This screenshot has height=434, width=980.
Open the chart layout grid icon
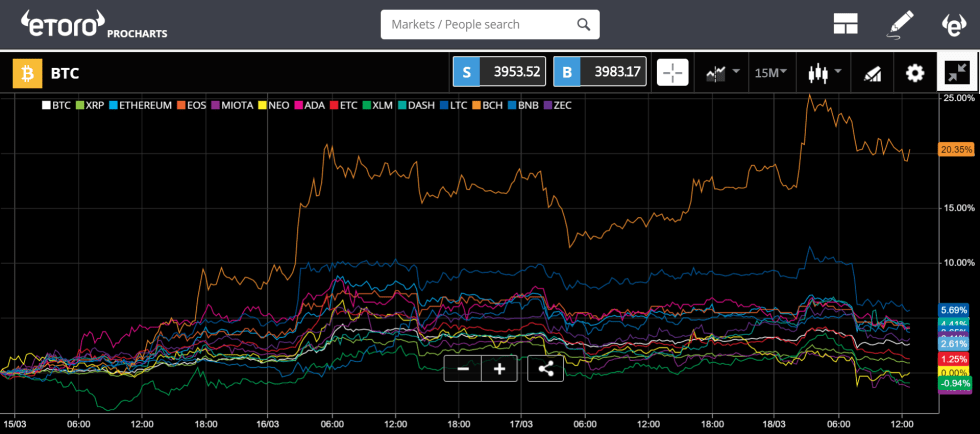point(846,24)
